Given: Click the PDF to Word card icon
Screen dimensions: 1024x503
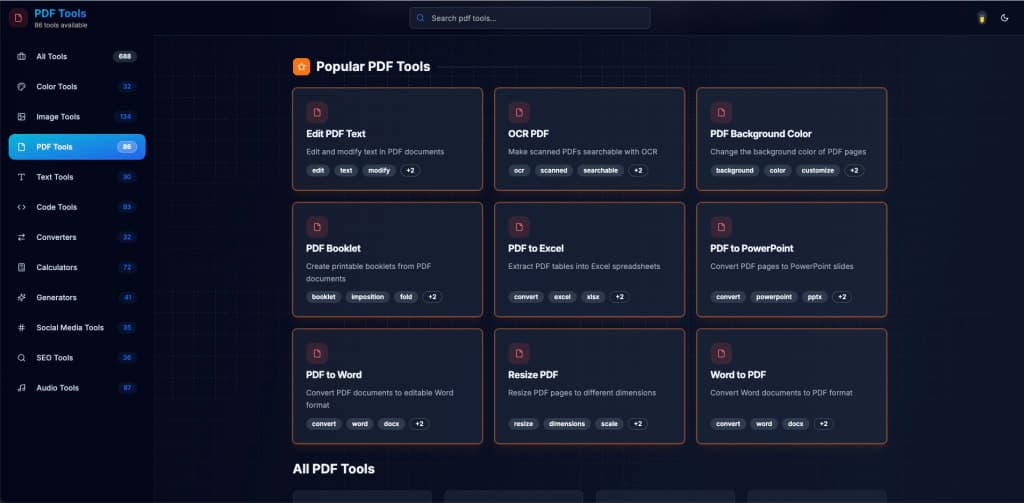Looking at the screenshot, I should tap(317, 353).
